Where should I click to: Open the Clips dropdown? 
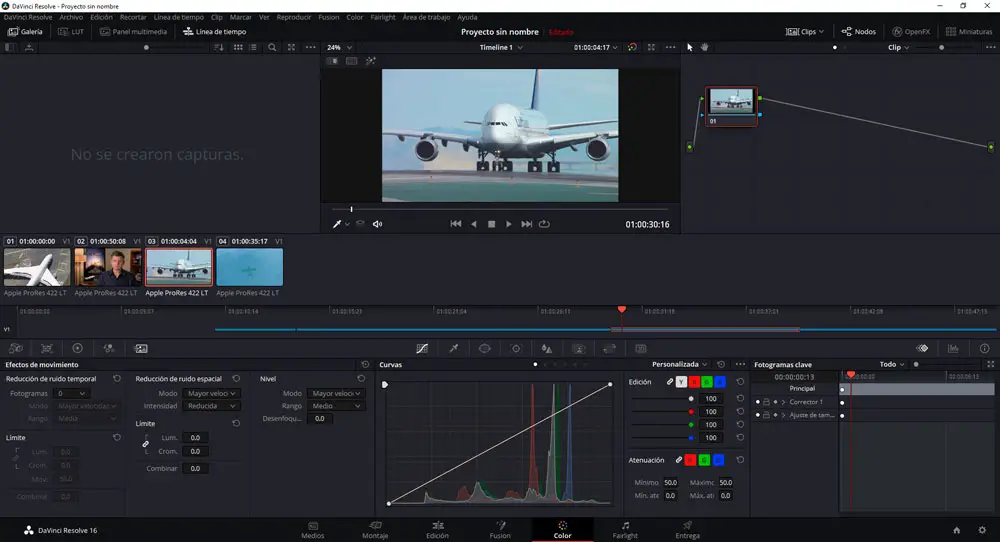805,31
